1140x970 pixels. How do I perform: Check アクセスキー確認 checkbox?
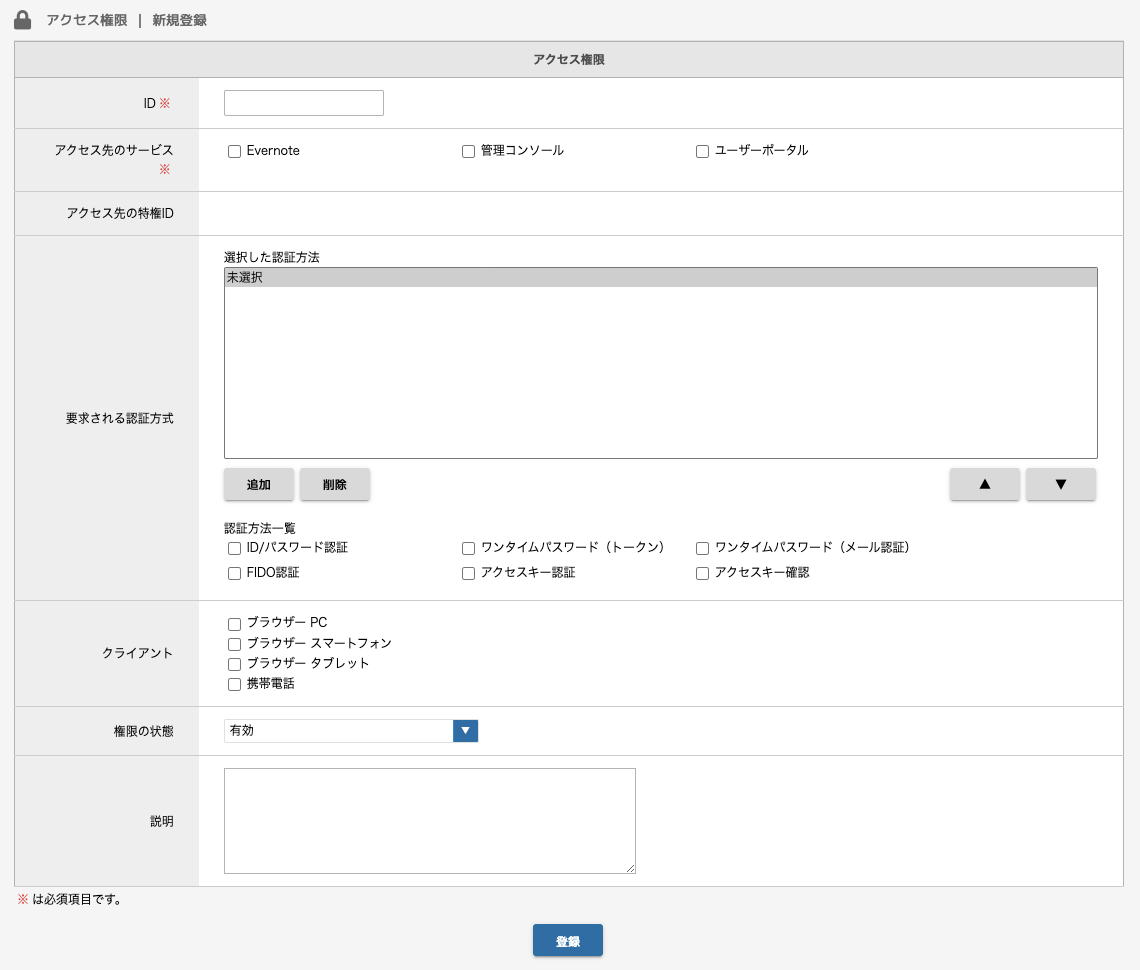[702, 574]
